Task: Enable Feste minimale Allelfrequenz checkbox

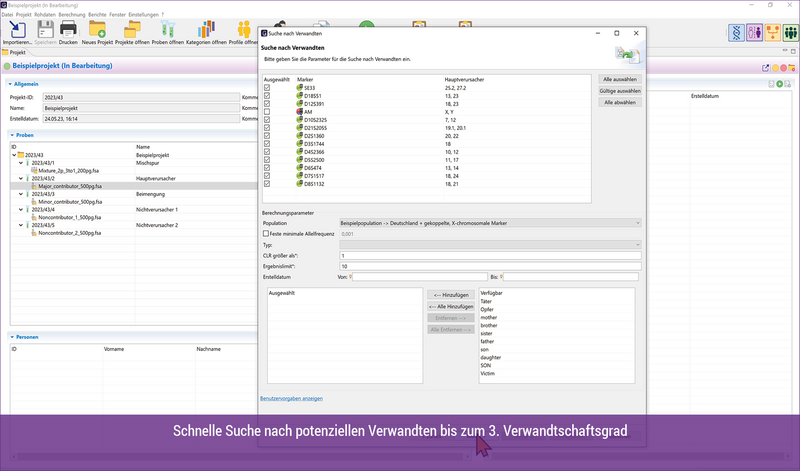Action: (266, 233)
